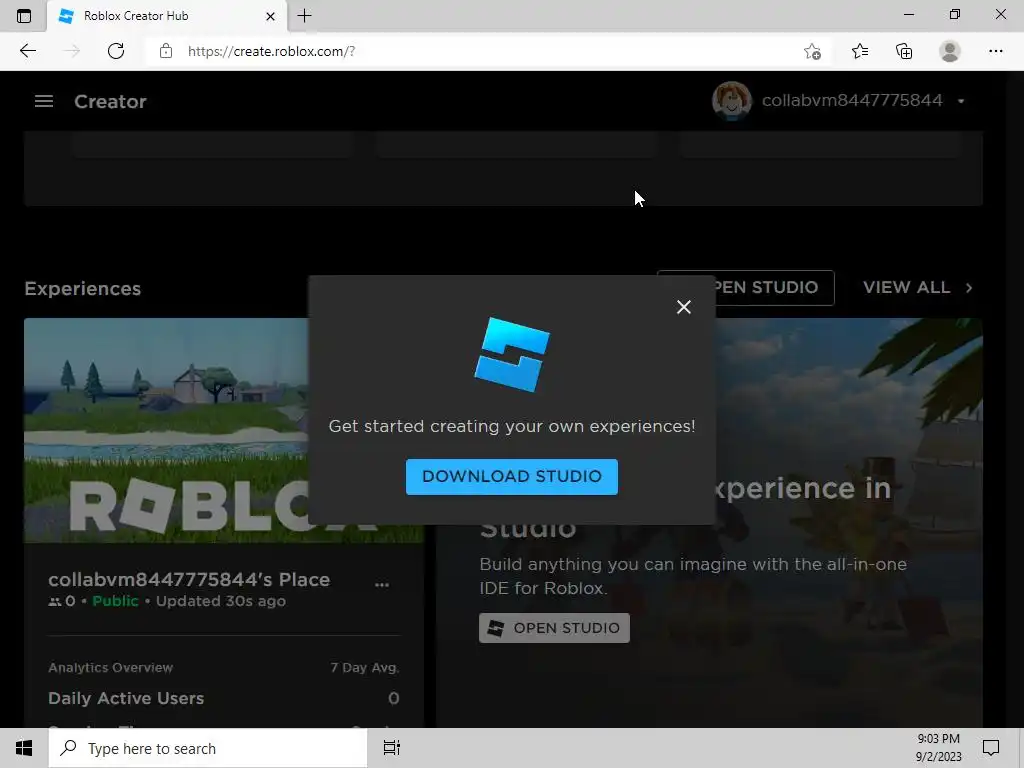1024x768 pixels.
Task: Select the Roblox Creator Hub tab
Action: point(167,16)
